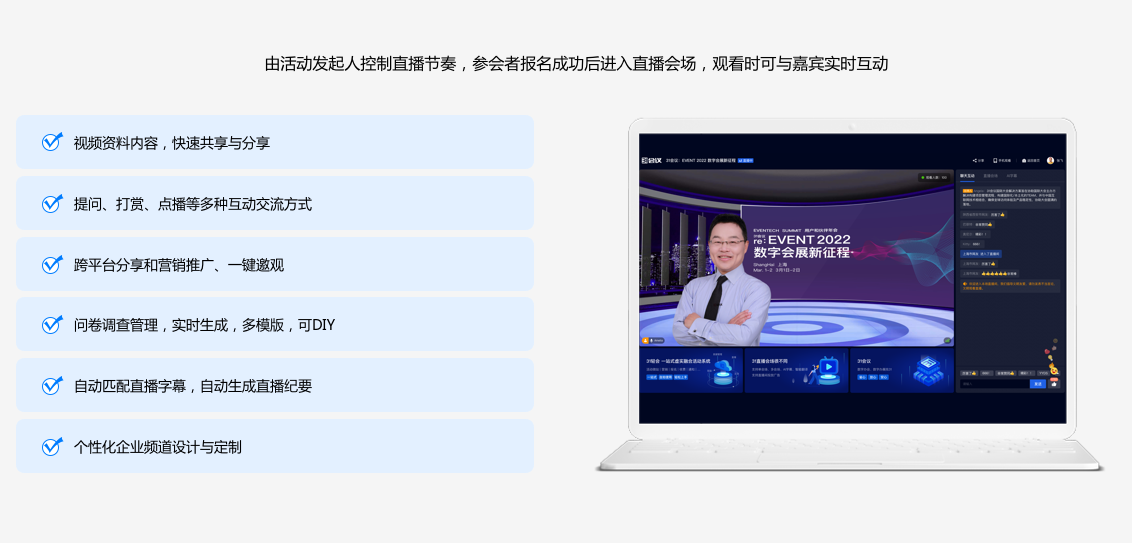The width and height of the screenshot is (1132, 543).
Task: Click the headline 由活动发起人控制直播节奏
Action: pos(361,64)
